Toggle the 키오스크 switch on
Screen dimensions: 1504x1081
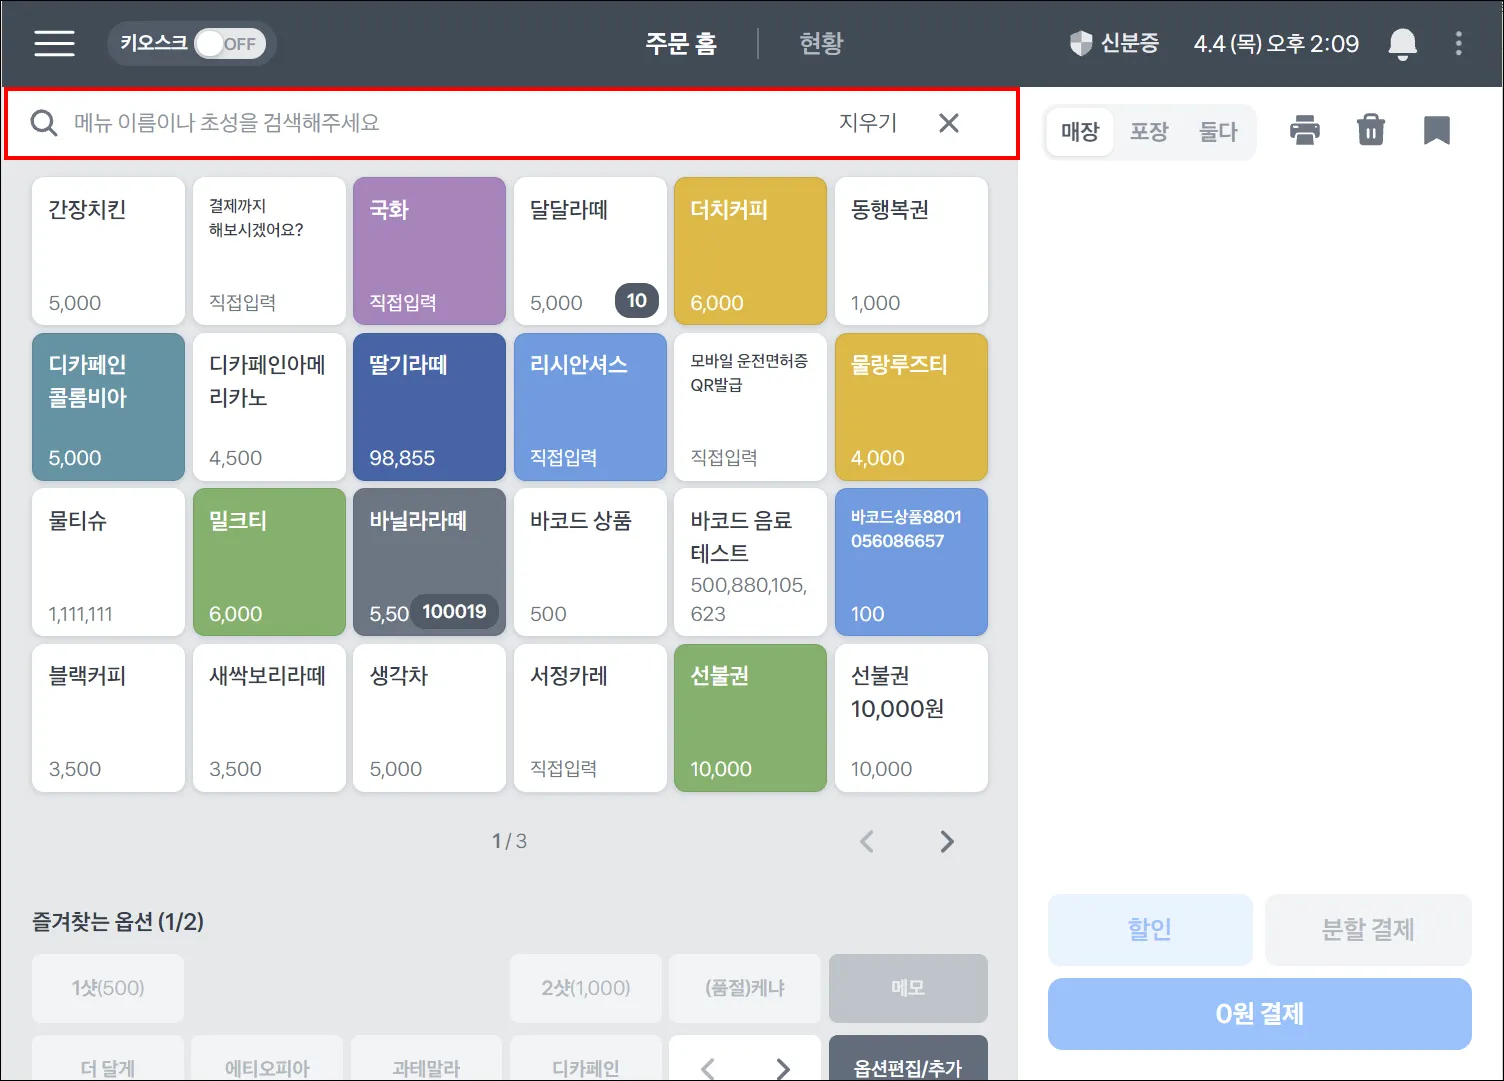[x=230, y=44]
